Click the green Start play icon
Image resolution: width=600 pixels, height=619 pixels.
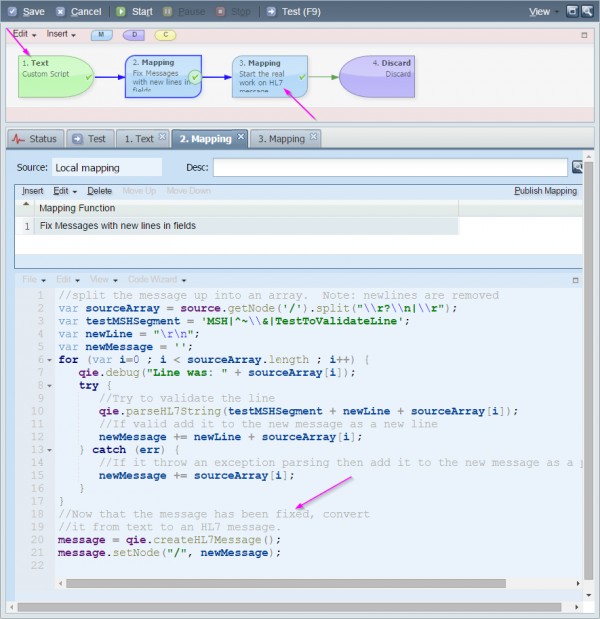point(121,11)
